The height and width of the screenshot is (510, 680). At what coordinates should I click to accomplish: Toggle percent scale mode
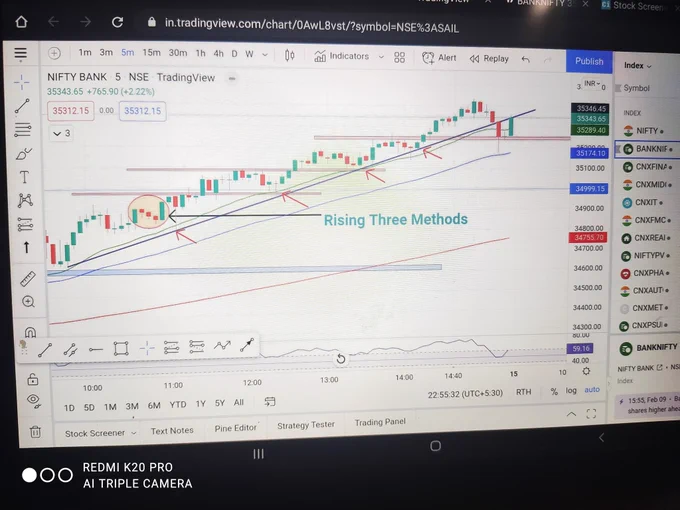tap(554, 392)
